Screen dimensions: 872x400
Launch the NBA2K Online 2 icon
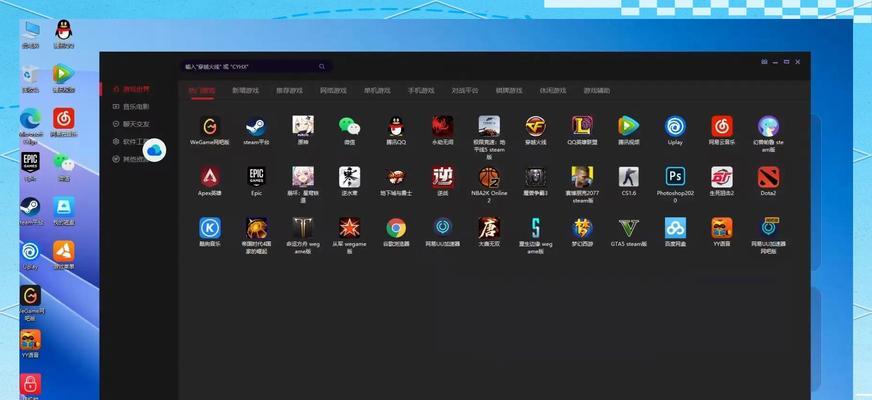click(x=489, y=177)
